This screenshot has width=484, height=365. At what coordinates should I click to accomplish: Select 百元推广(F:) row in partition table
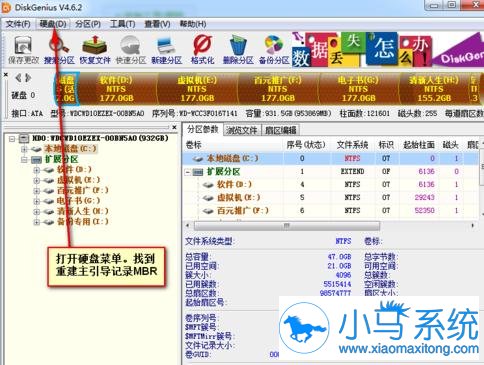coord(332,211)
